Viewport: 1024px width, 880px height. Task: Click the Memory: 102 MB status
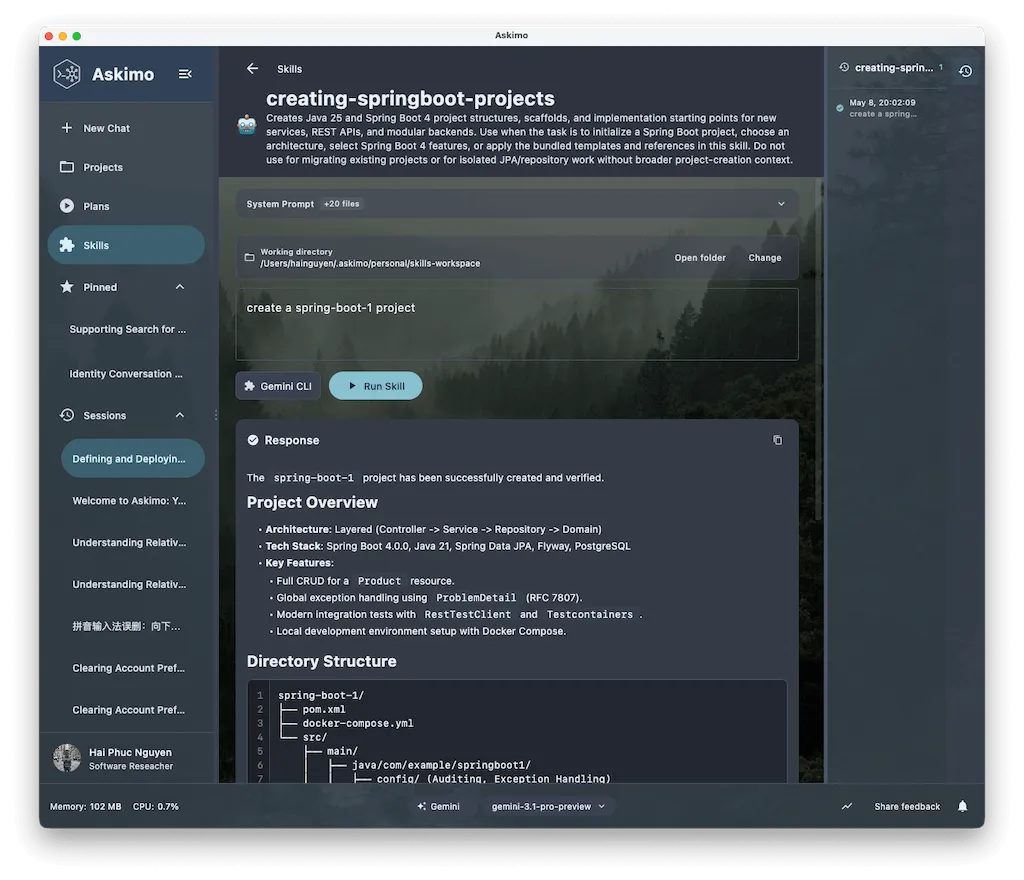point(86,806)
